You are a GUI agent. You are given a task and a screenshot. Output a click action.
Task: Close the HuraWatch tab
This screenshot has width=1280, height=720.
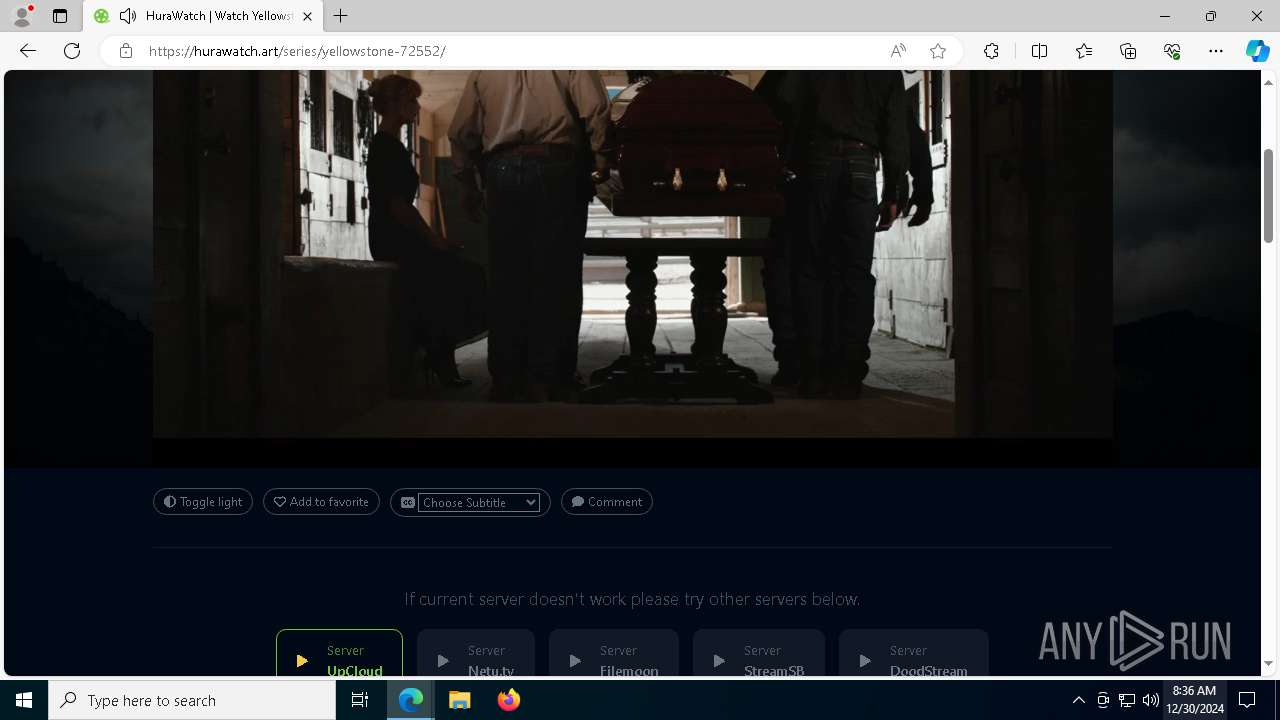307,16
